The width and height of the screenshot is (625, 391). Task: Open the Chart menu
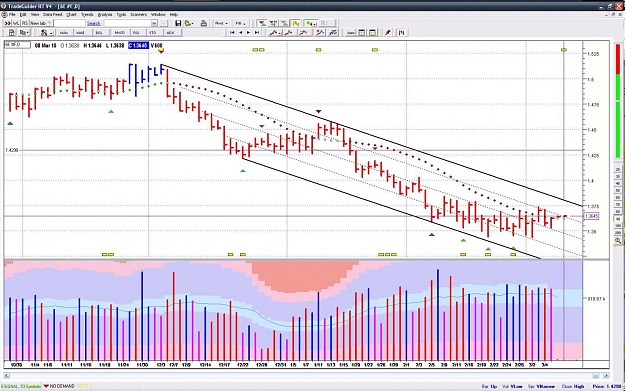[x=71, y=14]
